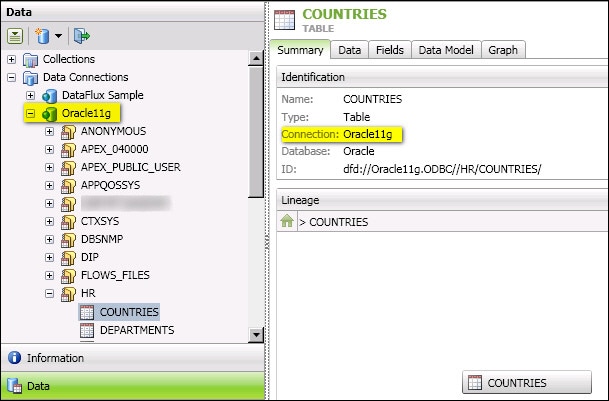Screen dimensions: 609x401
Task: Select the COUNTRIES table in tree
Action: (129, 312)
